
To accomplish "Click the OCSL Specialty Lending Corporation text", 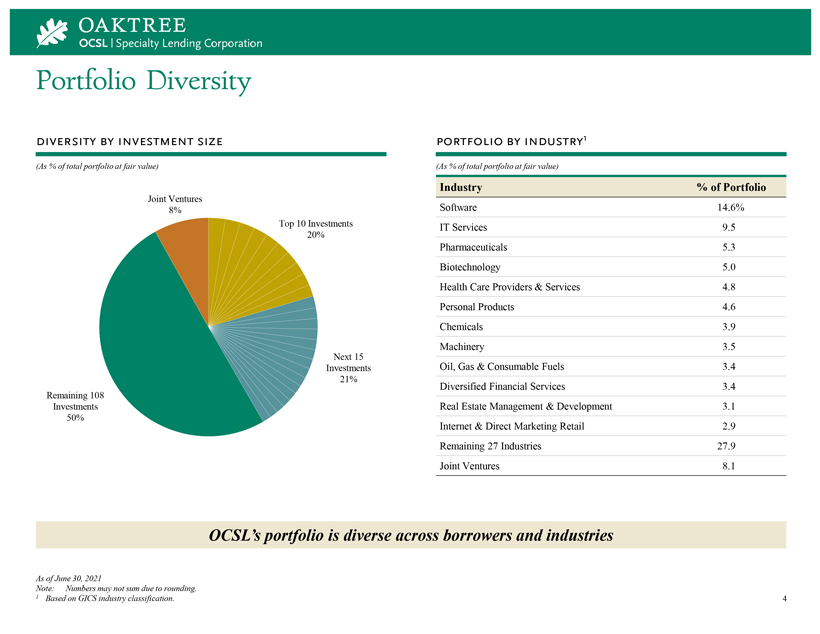I will coord(170,43).
